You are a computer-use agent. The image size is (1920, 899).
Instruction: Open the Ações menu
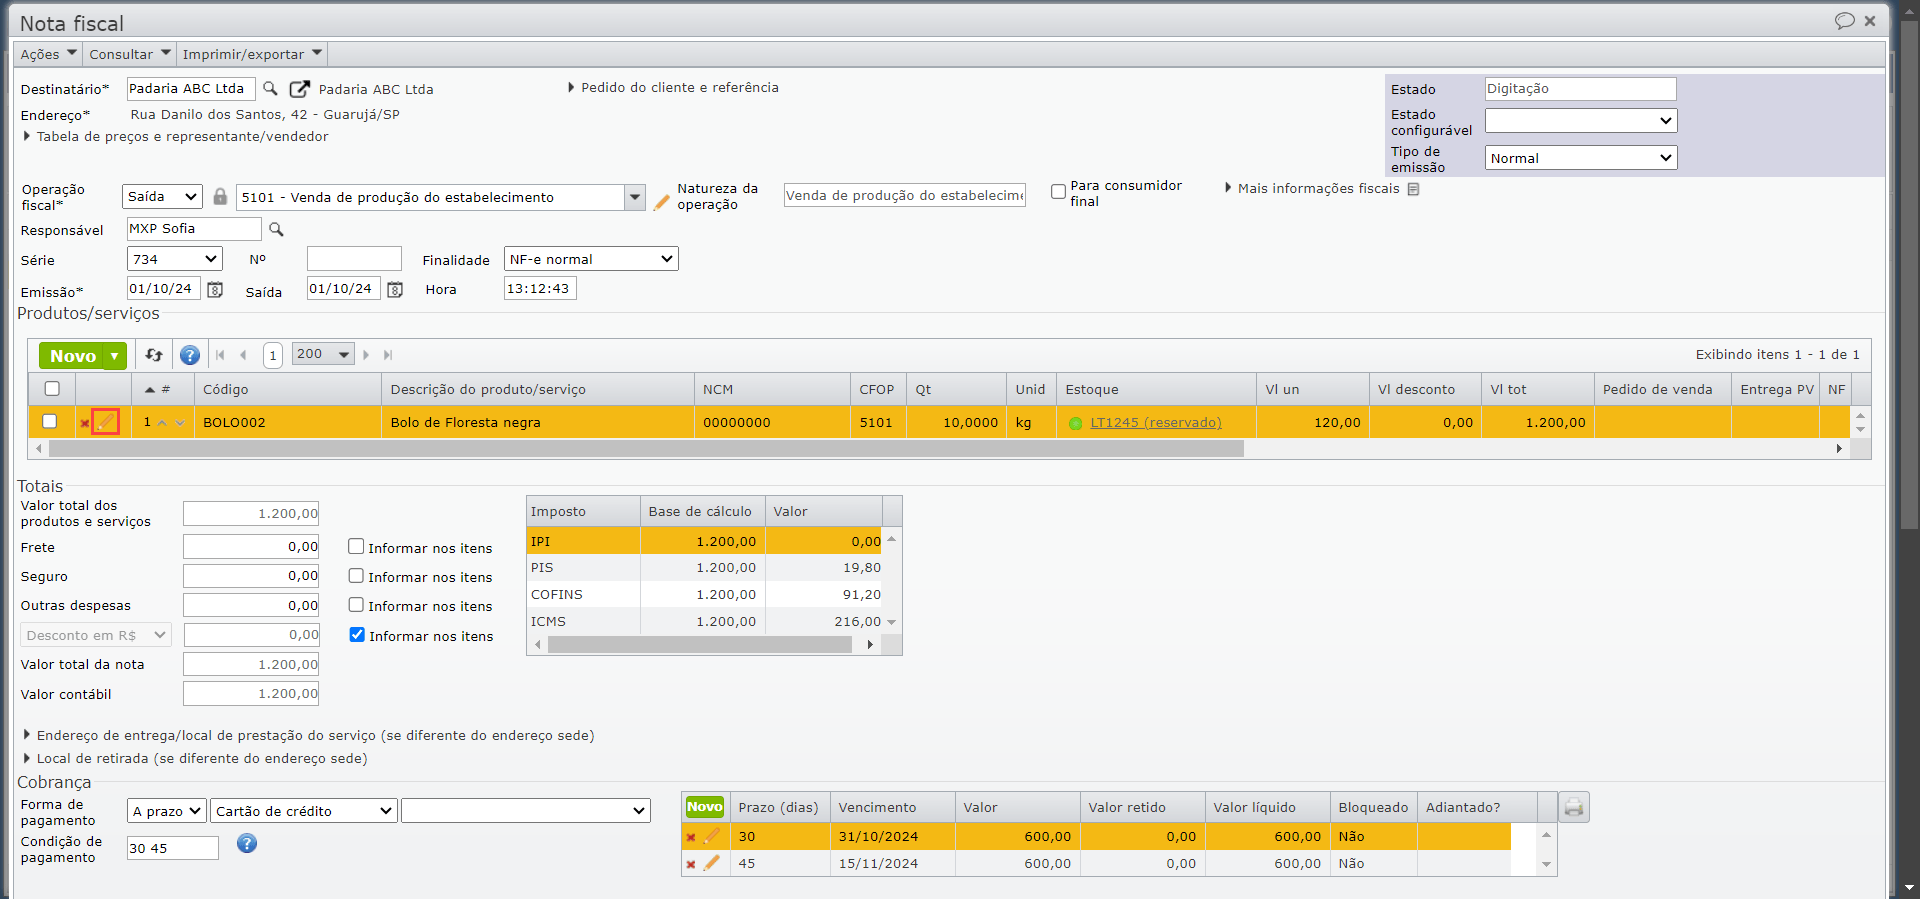[x=48, y=54]
